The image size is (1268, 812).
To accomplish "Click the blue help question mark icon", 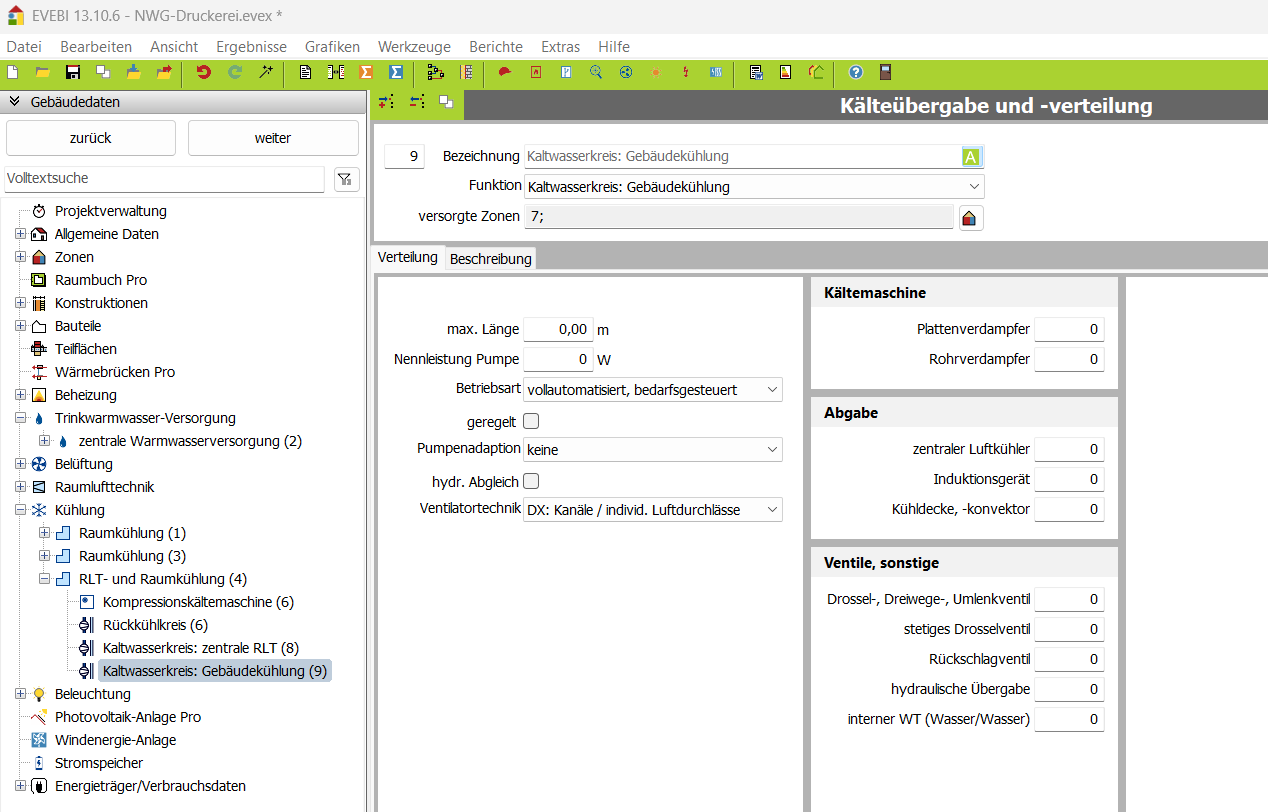I will 855,72.
